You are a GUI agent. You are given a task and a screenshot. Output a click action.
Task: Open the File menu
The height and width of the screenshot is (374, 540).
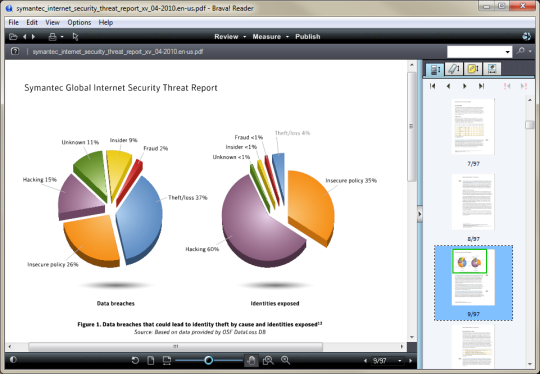(x=13, y=22)
